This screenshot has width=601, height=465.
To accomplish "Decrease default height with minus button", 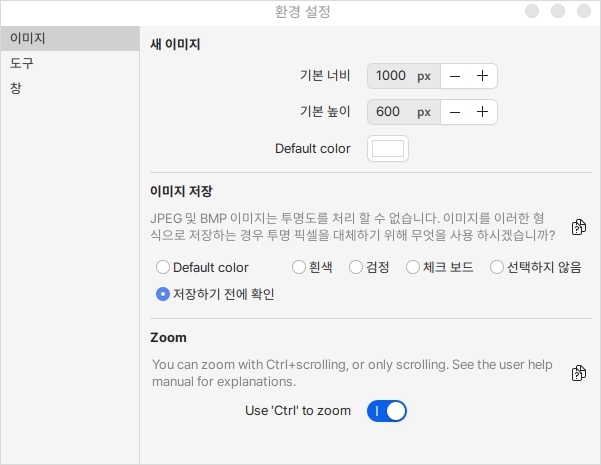I will click(455, 112).
